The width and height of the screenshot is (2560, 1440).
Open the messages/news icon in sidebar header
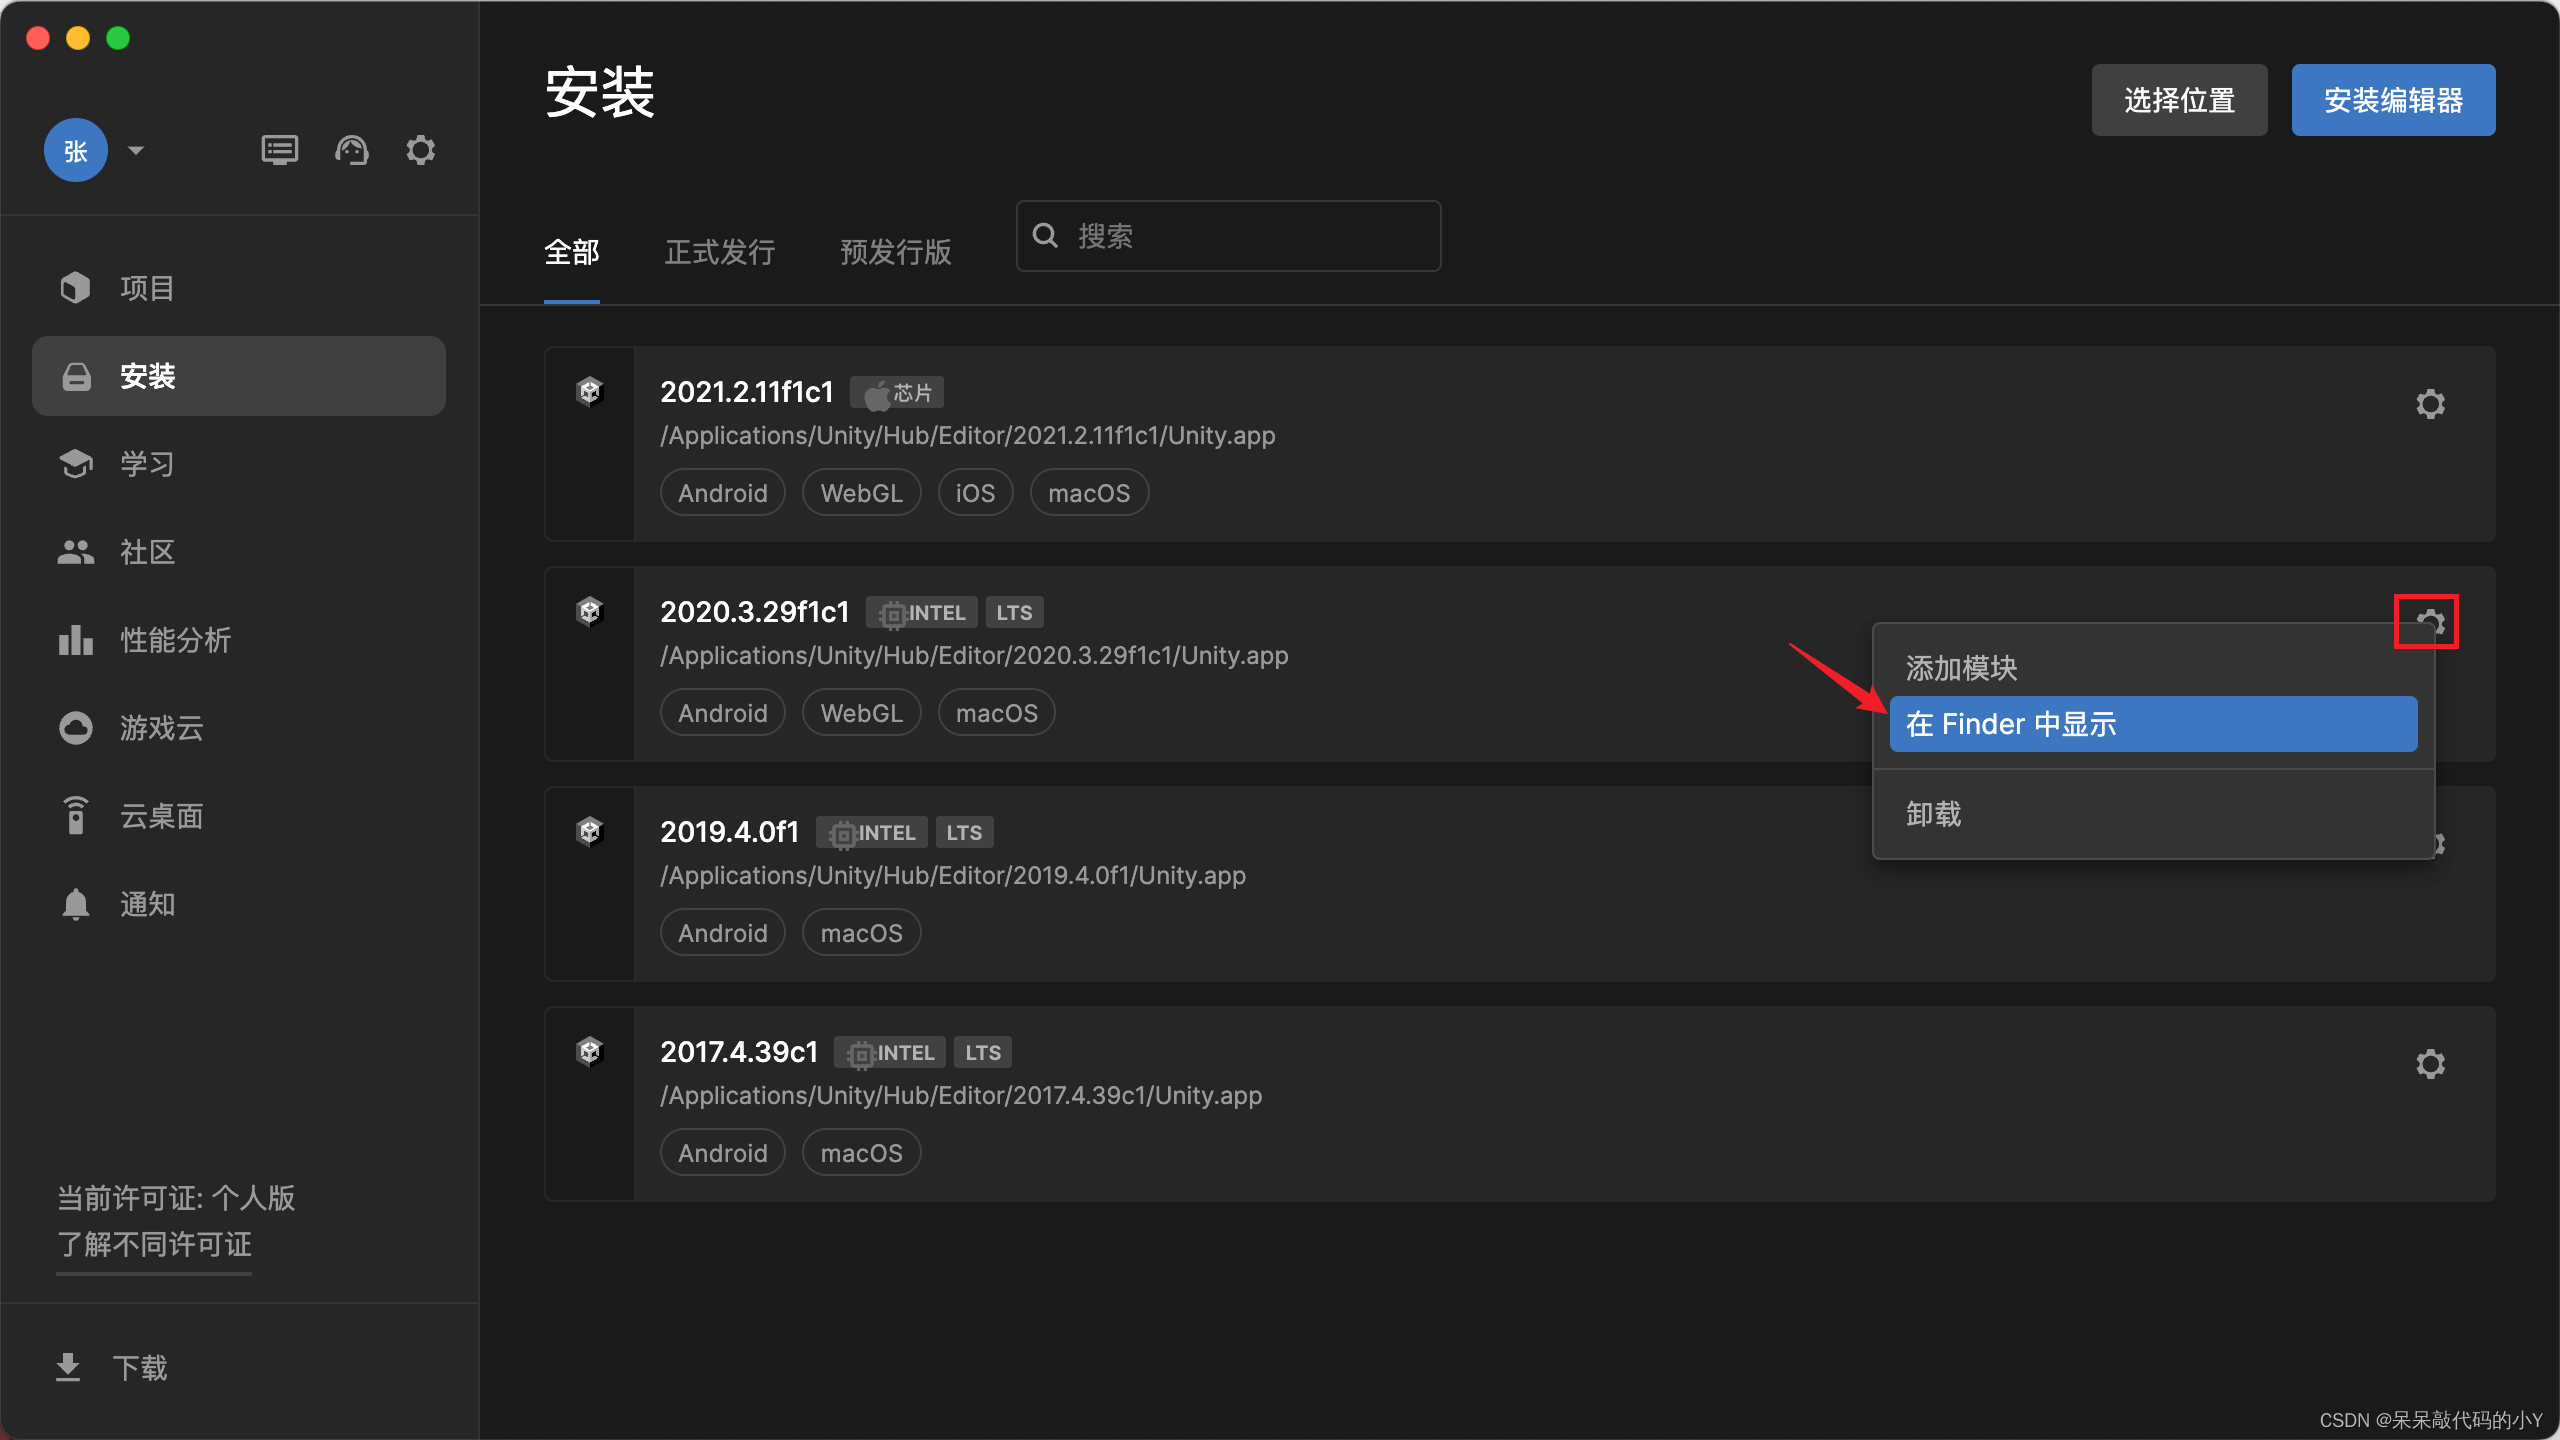279,151
